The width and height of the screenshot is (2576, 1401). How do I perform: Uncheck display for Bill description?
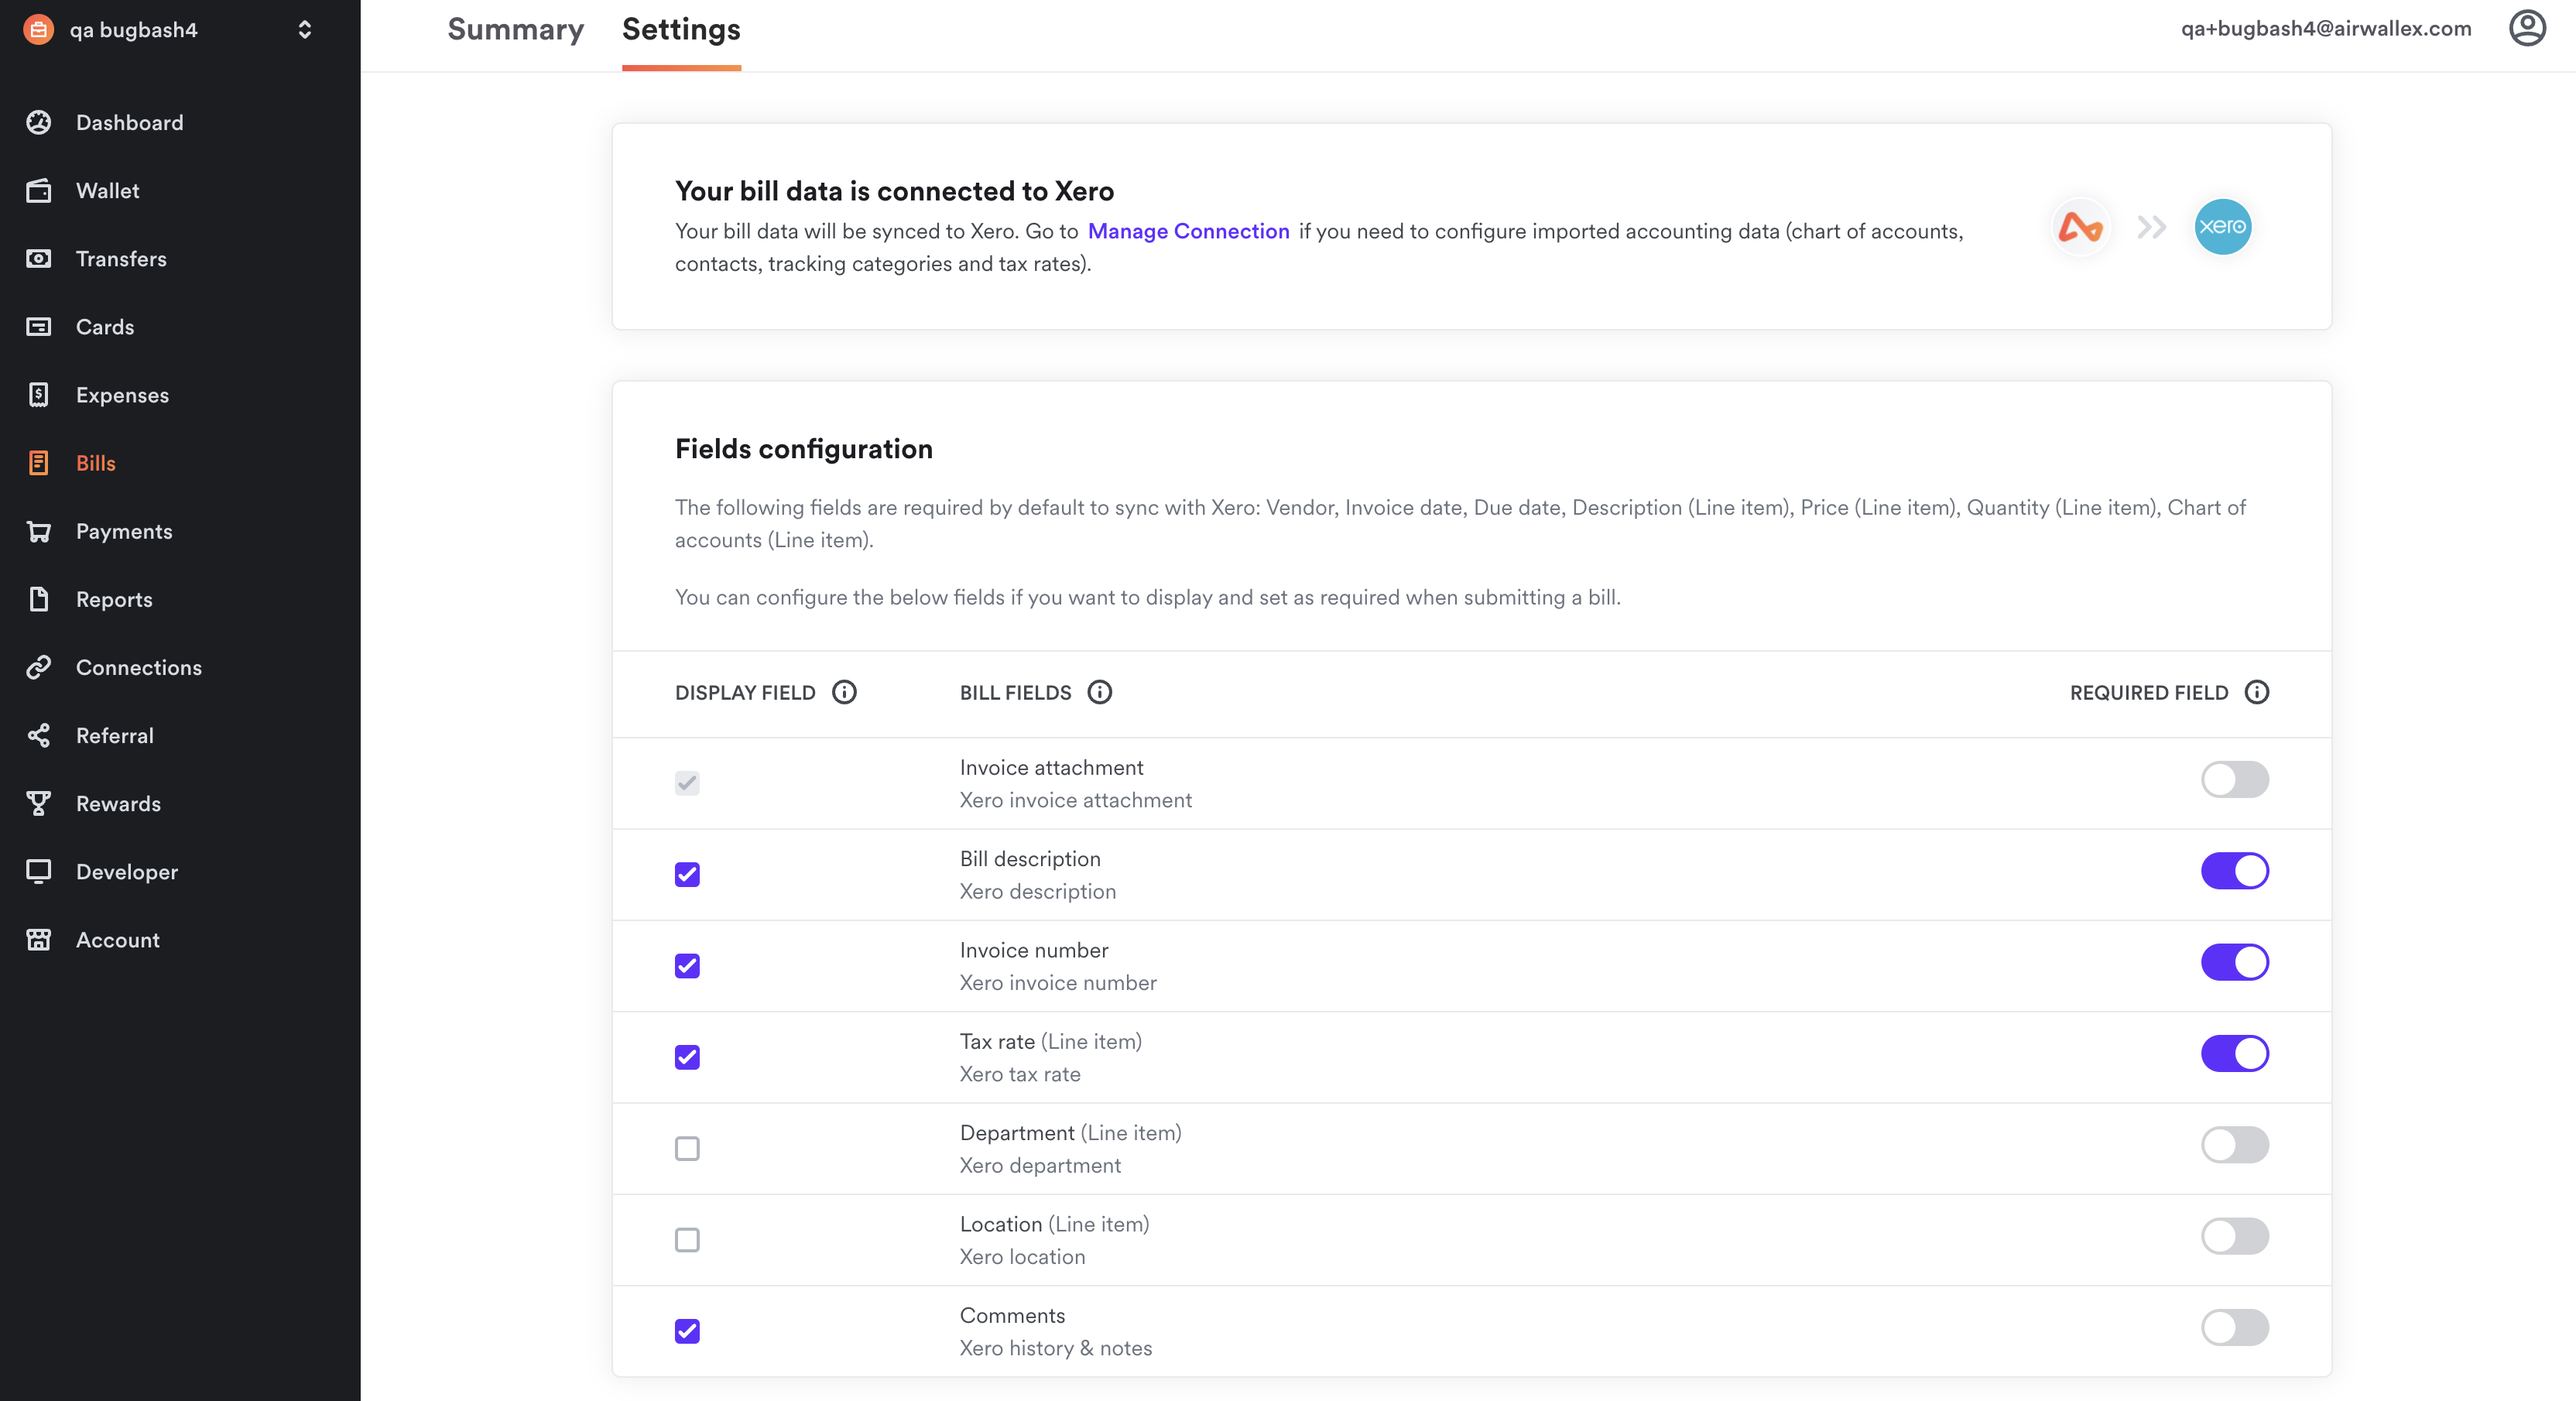coord(687,874)
